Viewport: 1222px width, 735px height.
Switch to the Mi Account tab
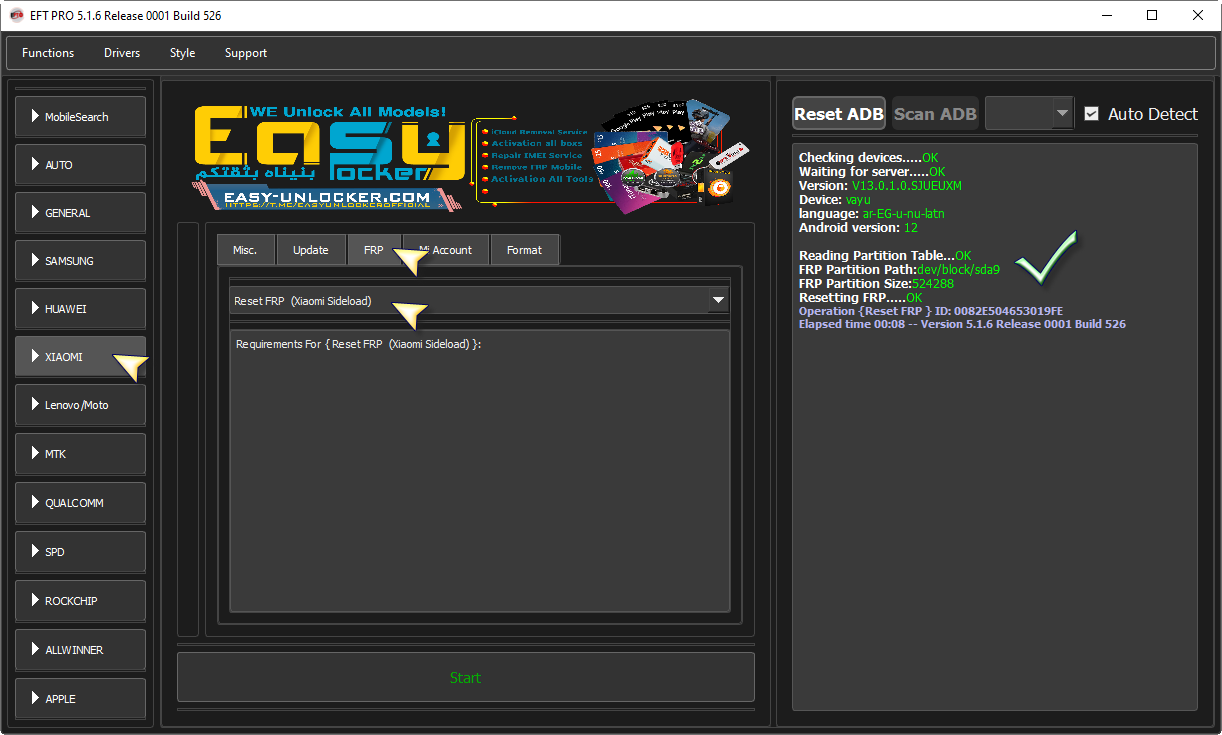445,250
